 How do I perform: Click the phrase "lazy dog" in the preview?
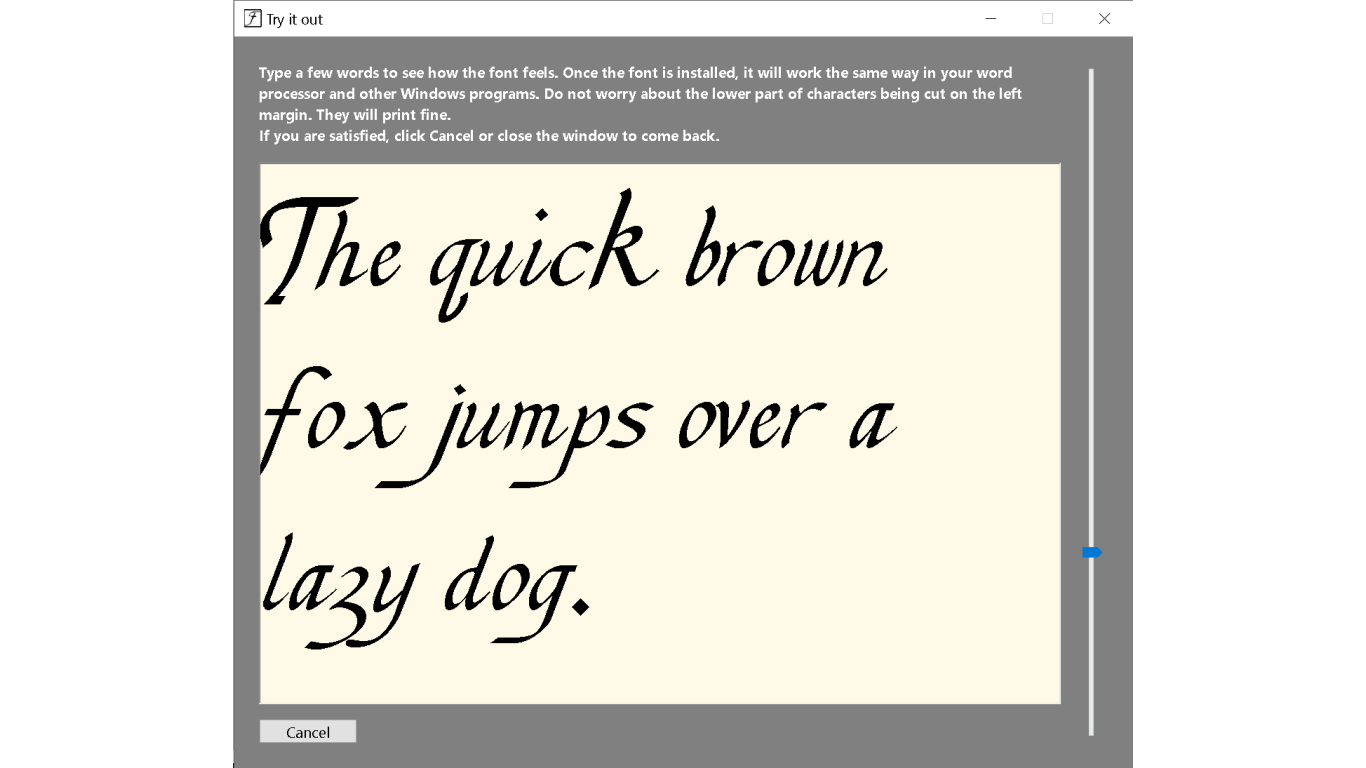420,590
